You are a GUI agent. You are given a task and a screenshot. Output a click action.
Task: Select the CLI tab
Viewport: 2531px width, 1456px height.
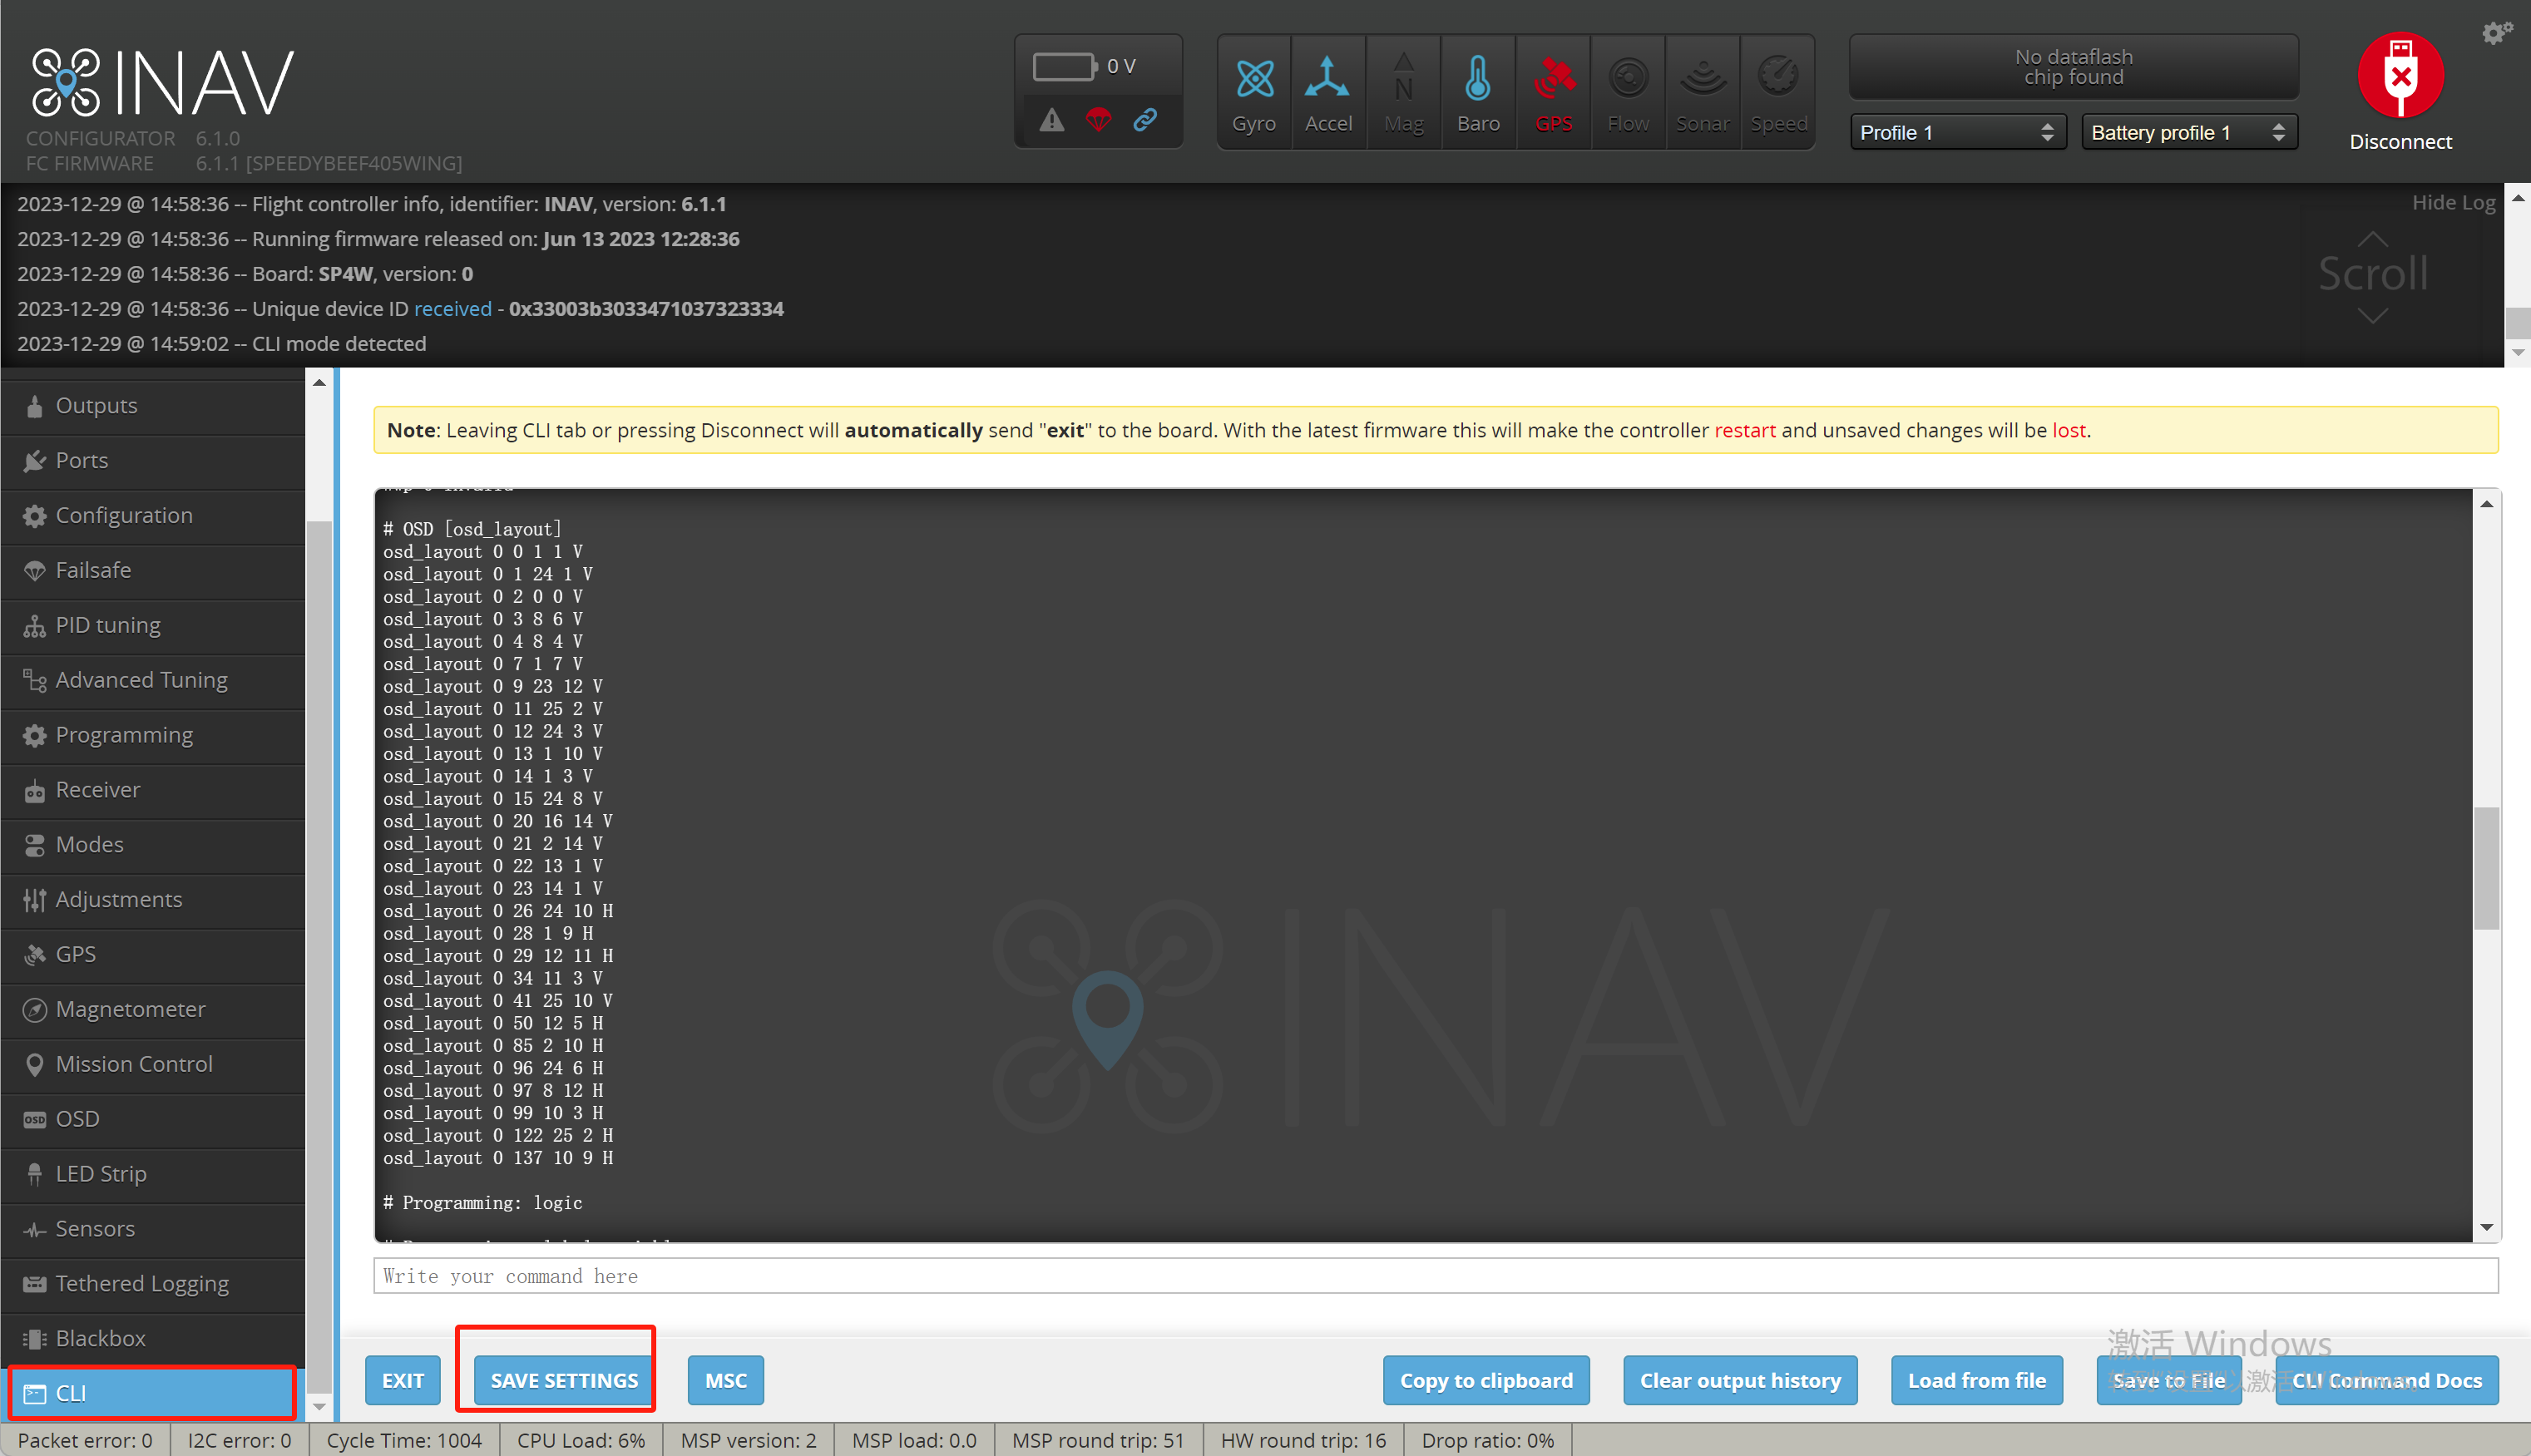(x=153, y=1393)
